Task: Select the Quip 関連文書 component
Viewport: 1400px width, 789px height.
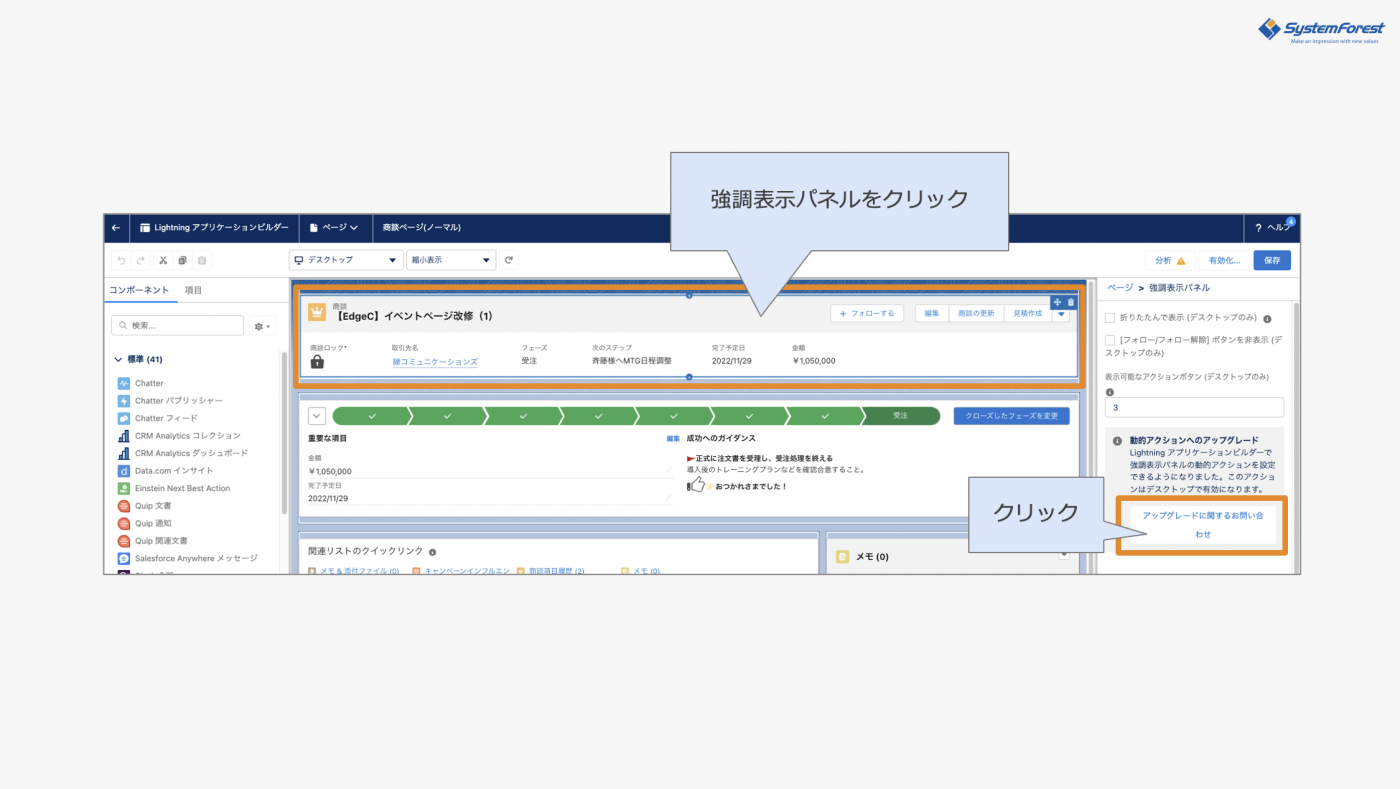Action: (151, 541)
